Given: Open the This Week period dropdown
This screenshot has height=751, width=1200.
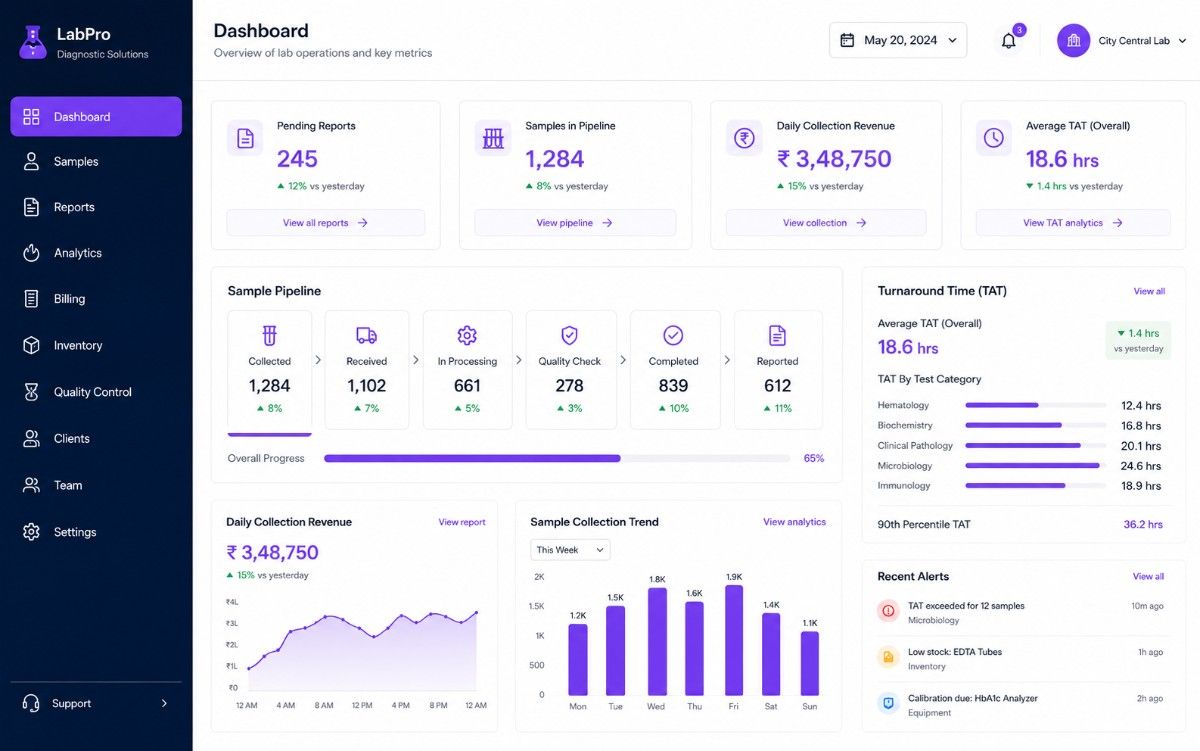Looking at the screenshot, I should point(570,550).
